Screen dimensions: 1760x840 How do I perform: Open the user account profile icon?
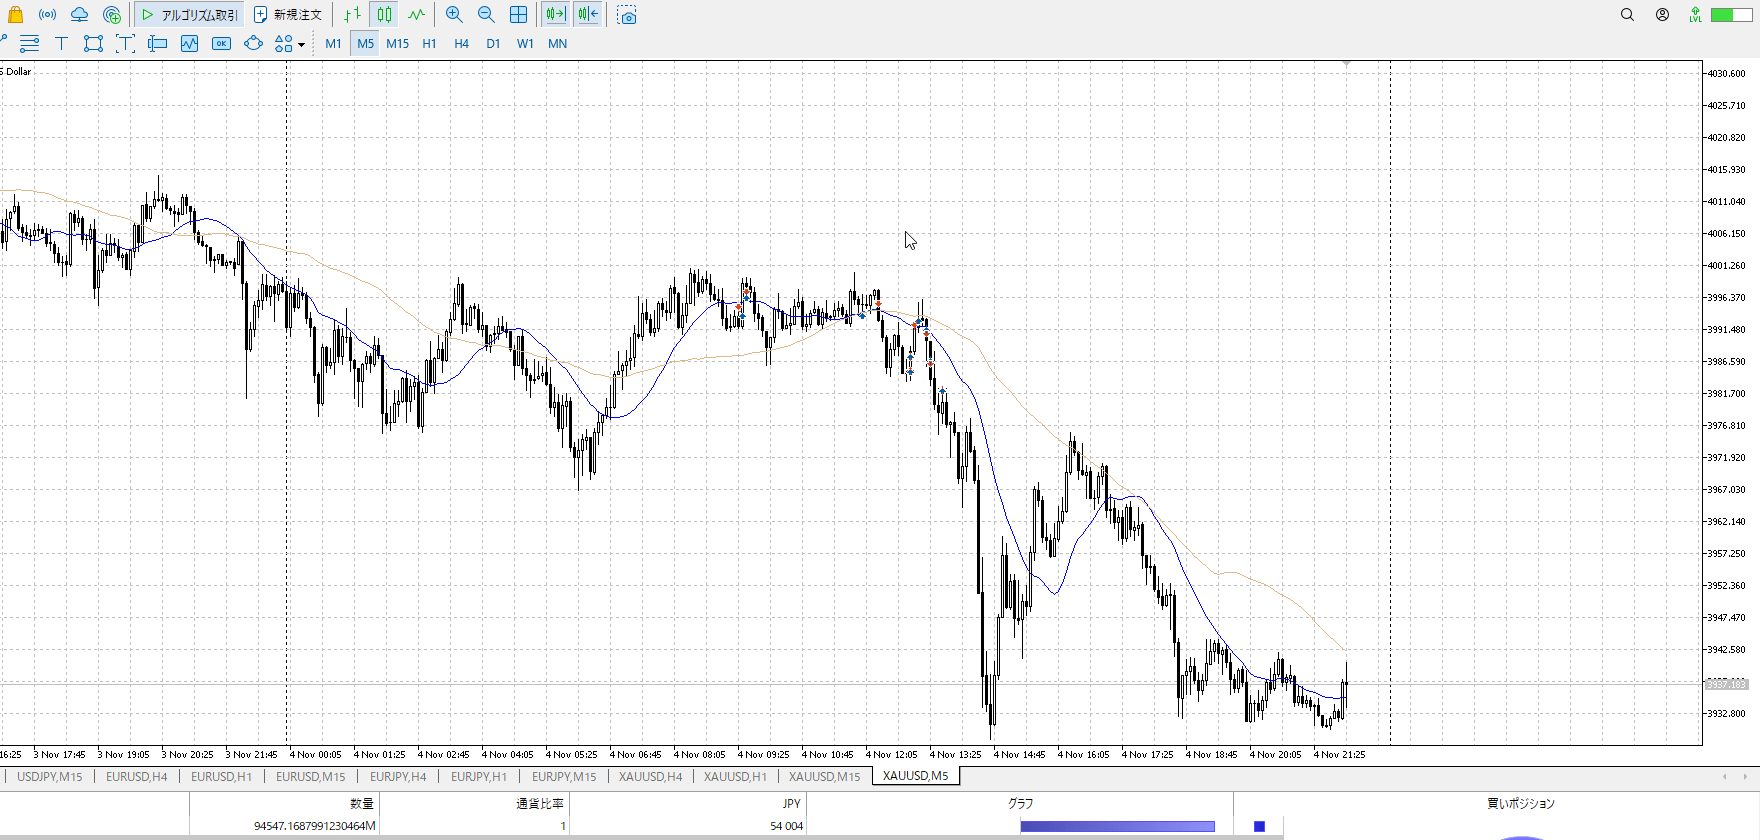click(x=1662, y=15)
